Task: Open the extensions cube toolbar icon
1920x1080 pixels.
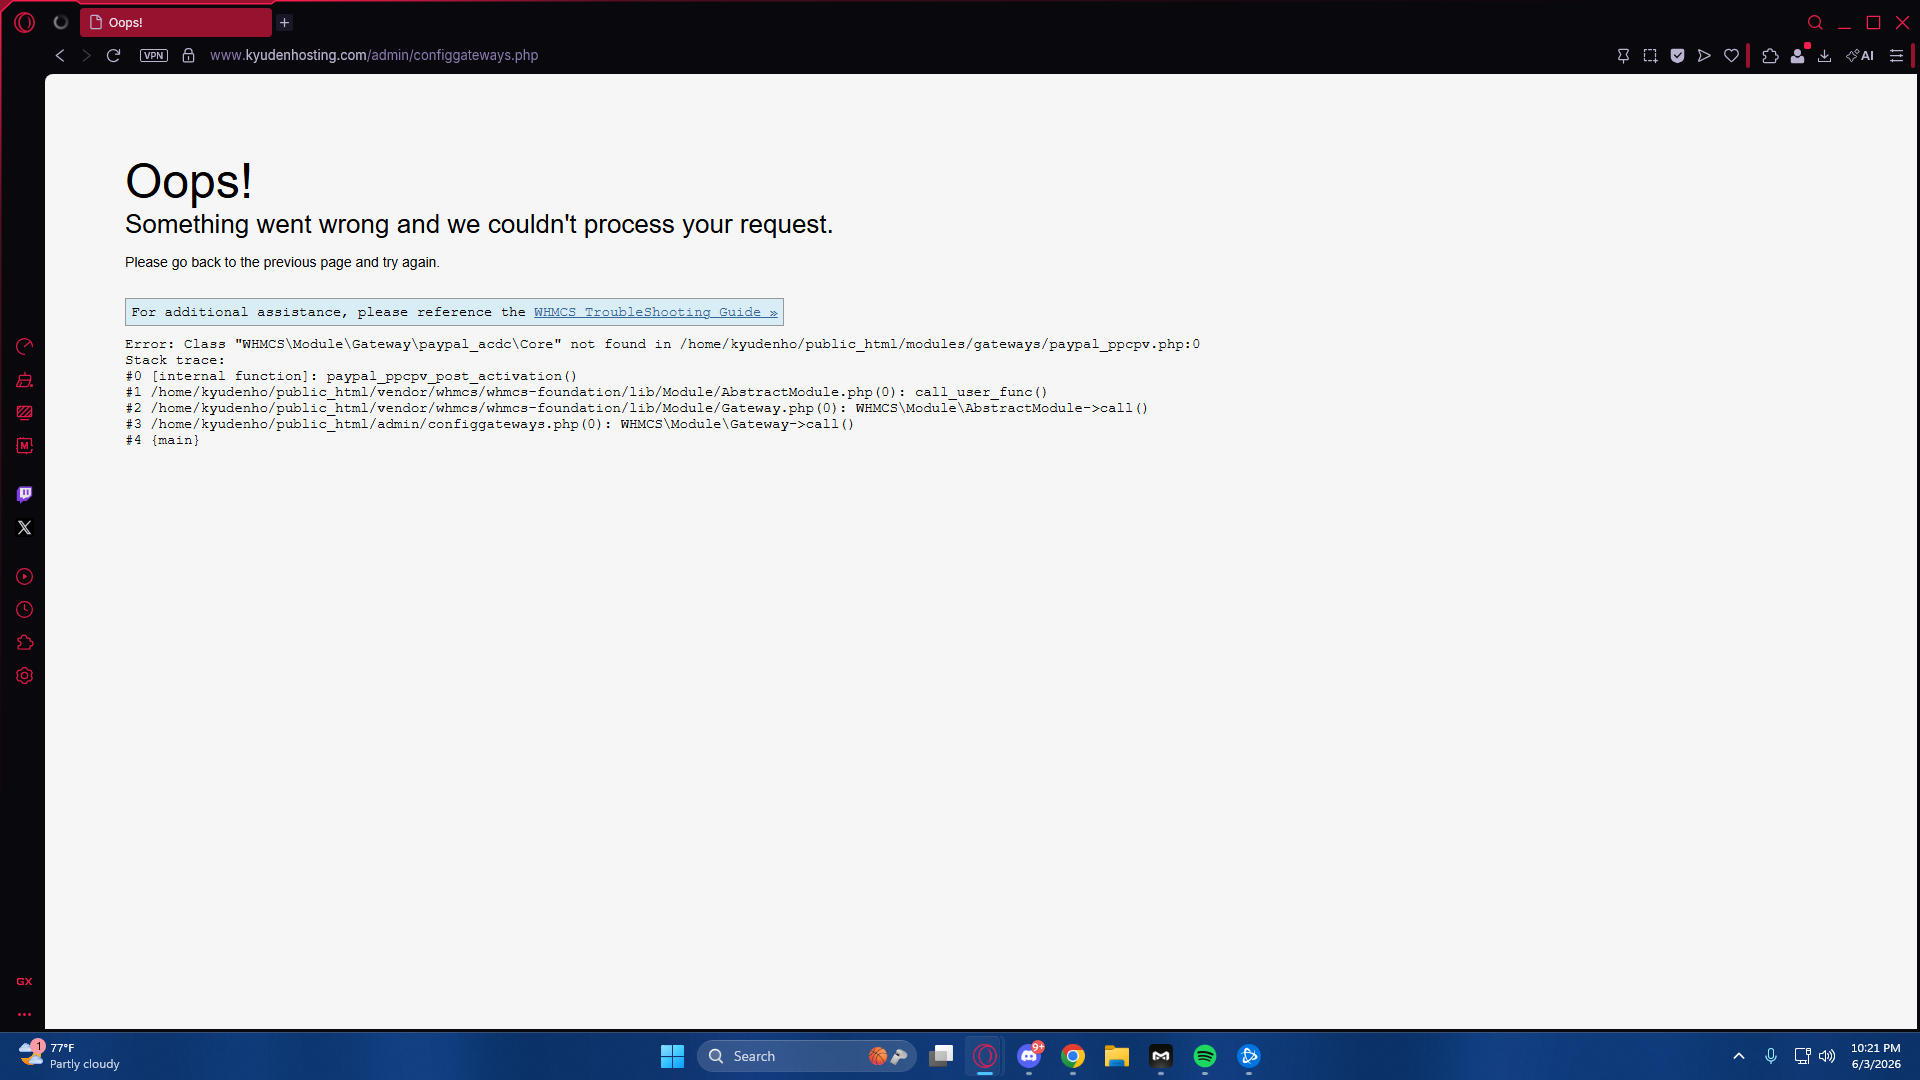Action: pyautogui.click(x=1770, y=55)
